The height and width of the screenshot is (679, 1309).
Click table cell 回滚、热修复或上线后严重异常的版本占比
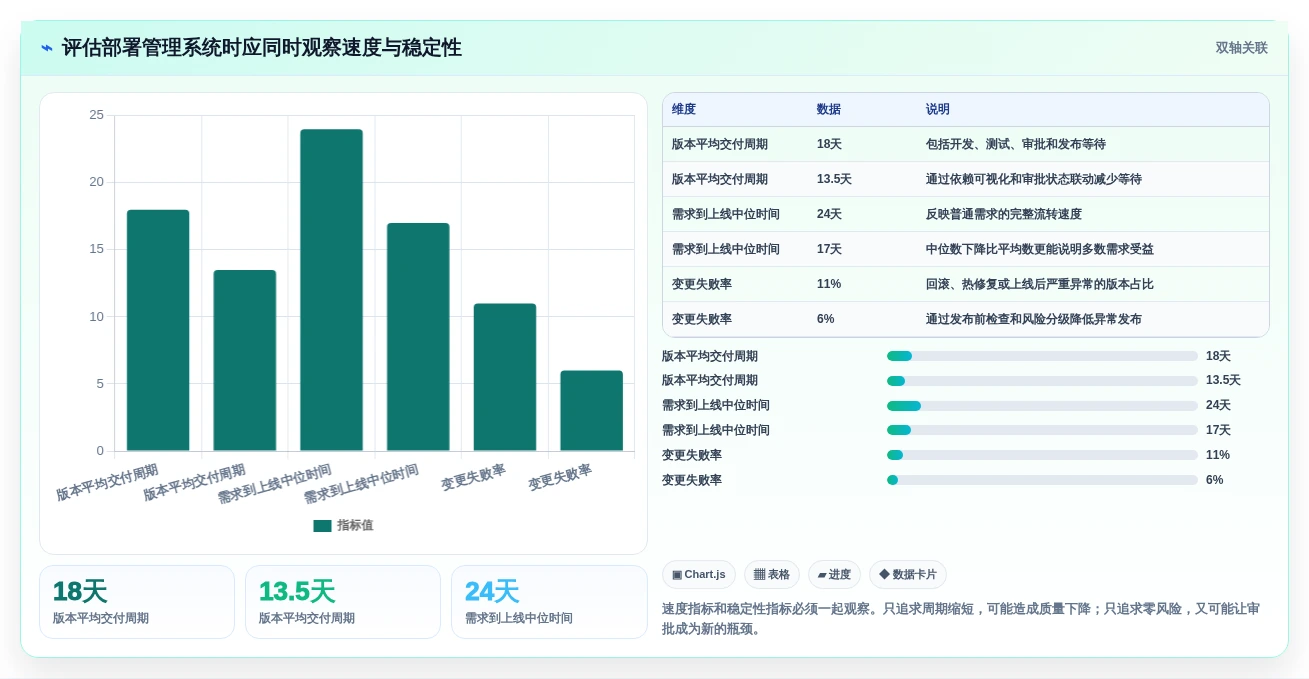coord(1040,284)
